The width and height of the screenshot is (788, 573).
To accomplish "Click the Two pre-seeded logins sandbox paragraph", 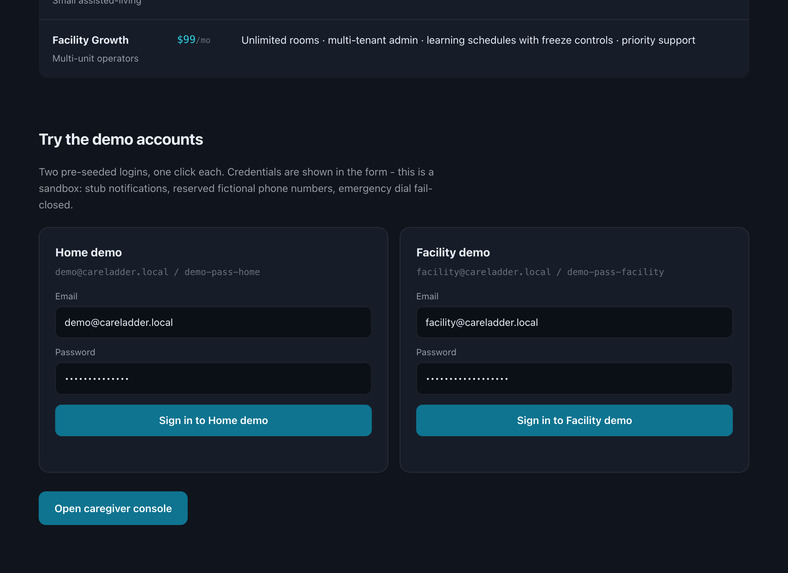I will click(236, 188).
